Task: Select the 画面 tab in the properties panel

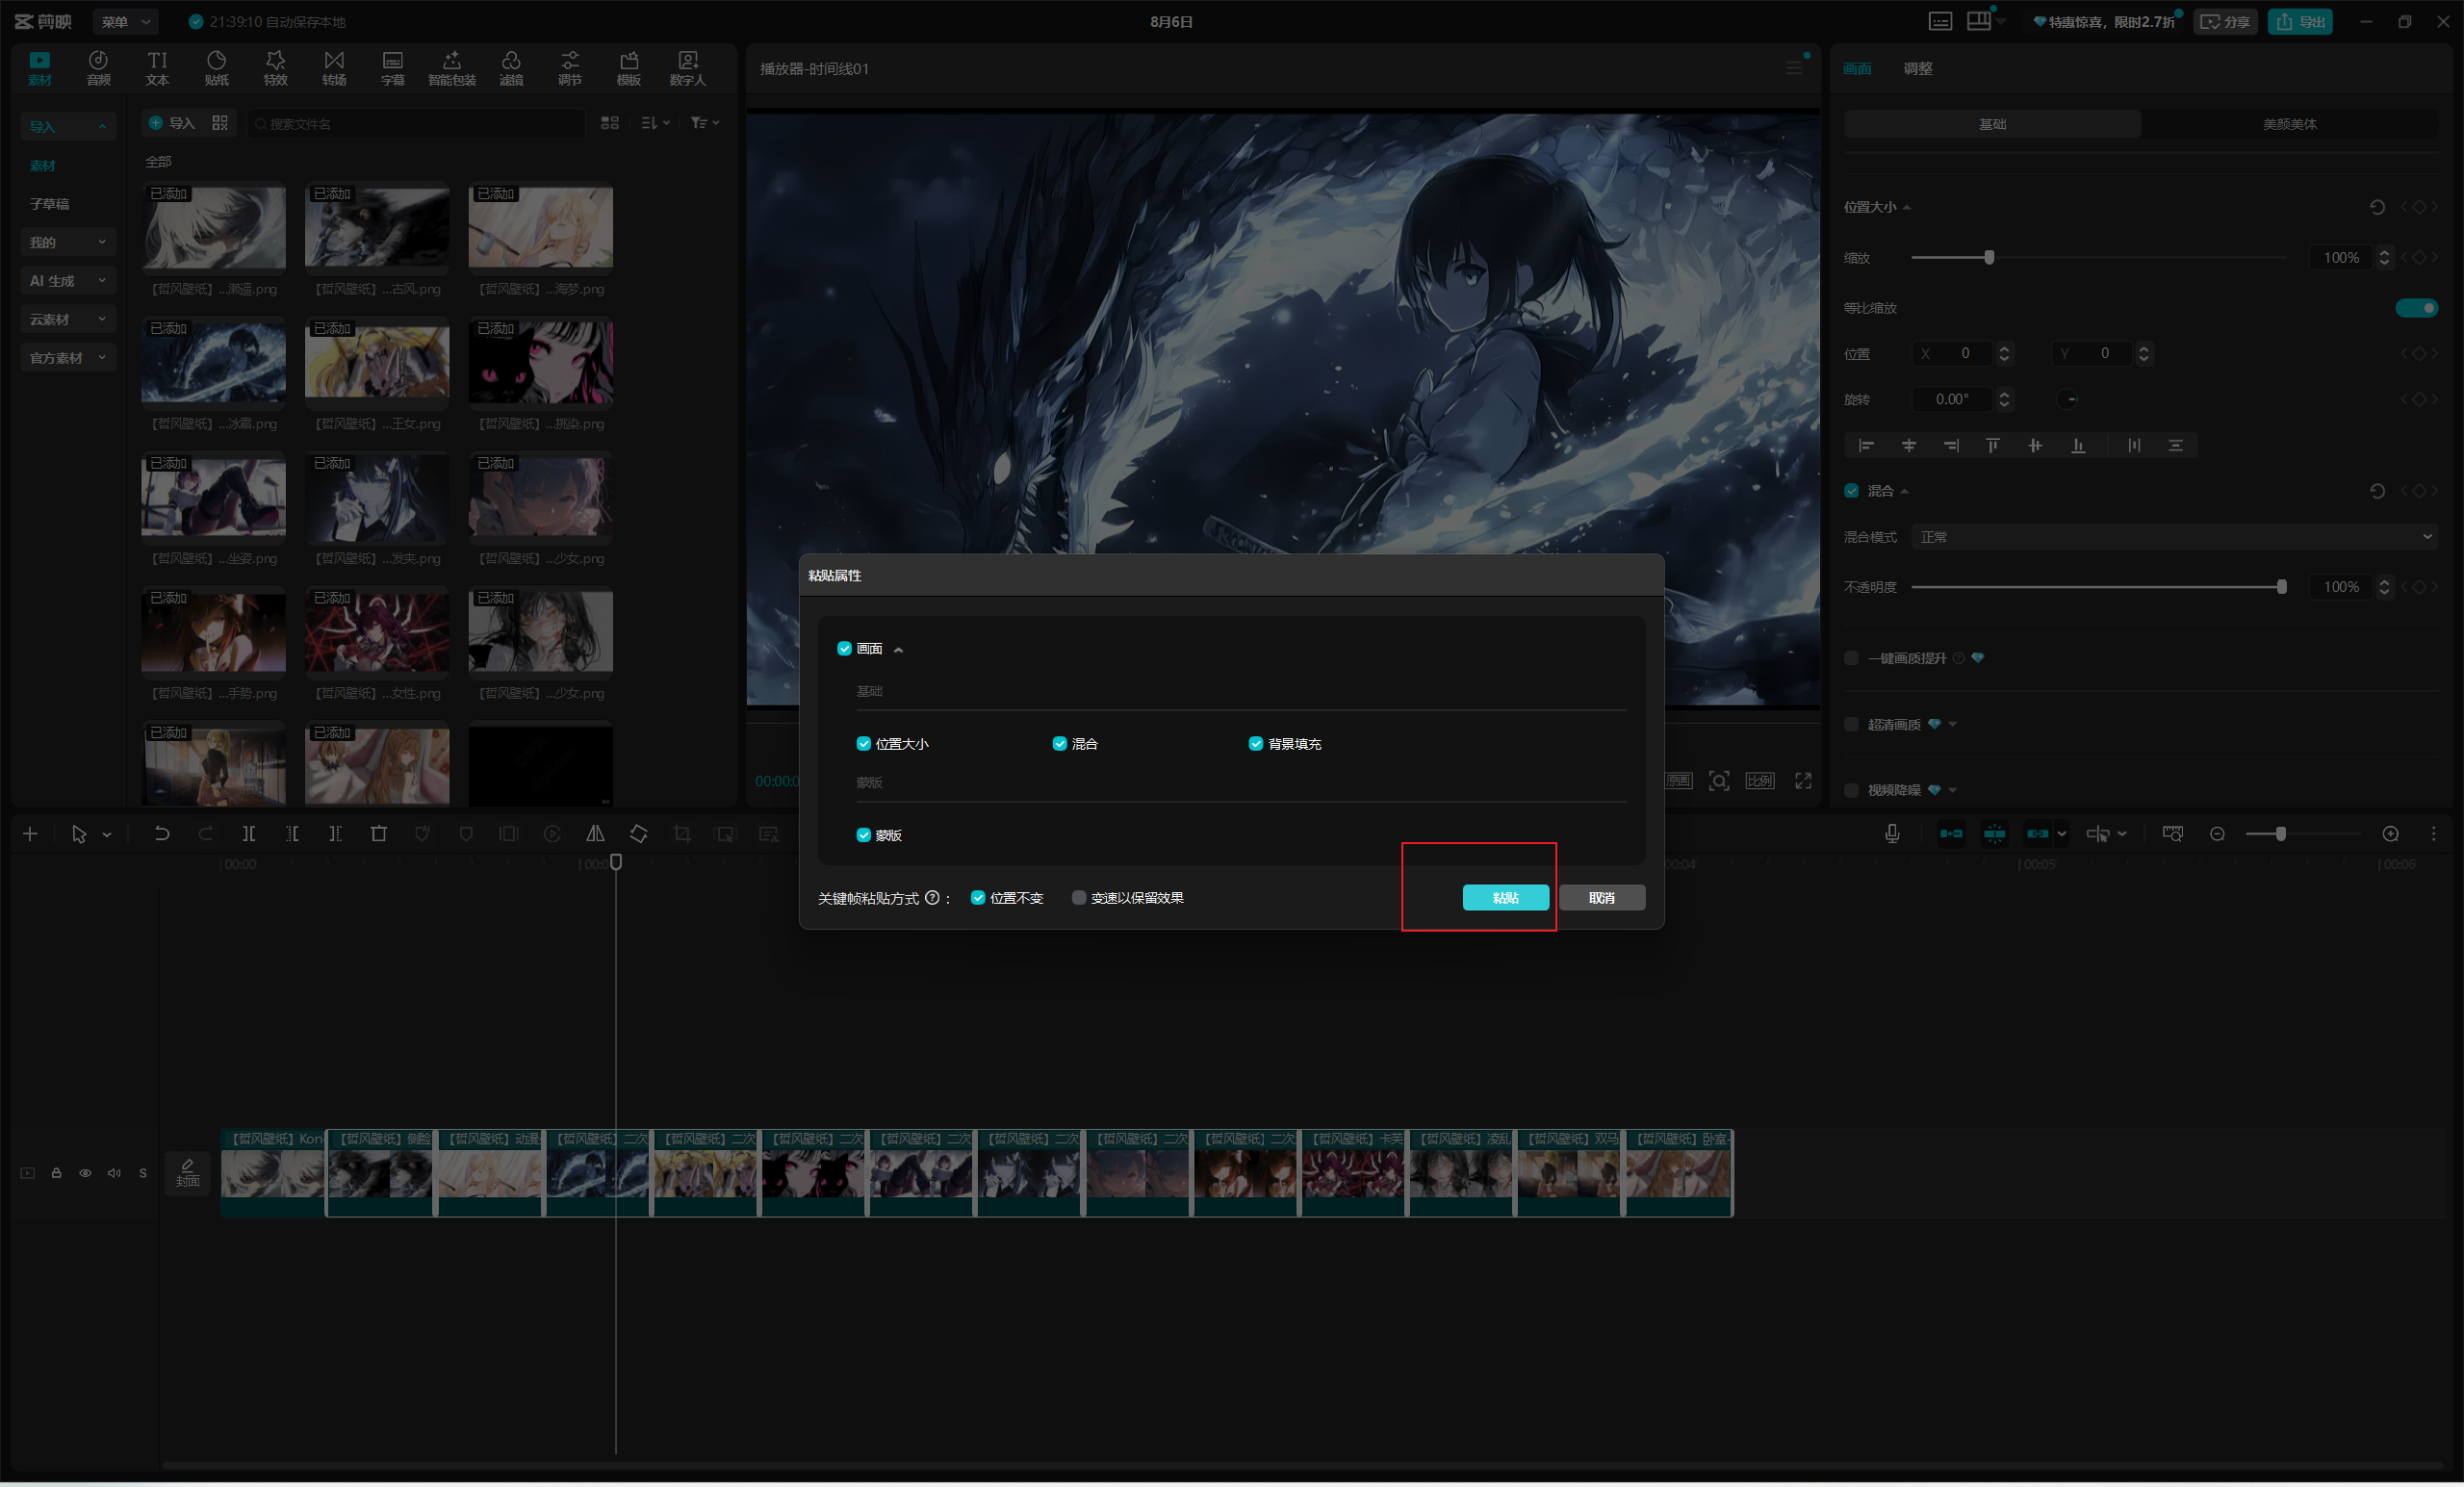Action: tap(1857, 68)
